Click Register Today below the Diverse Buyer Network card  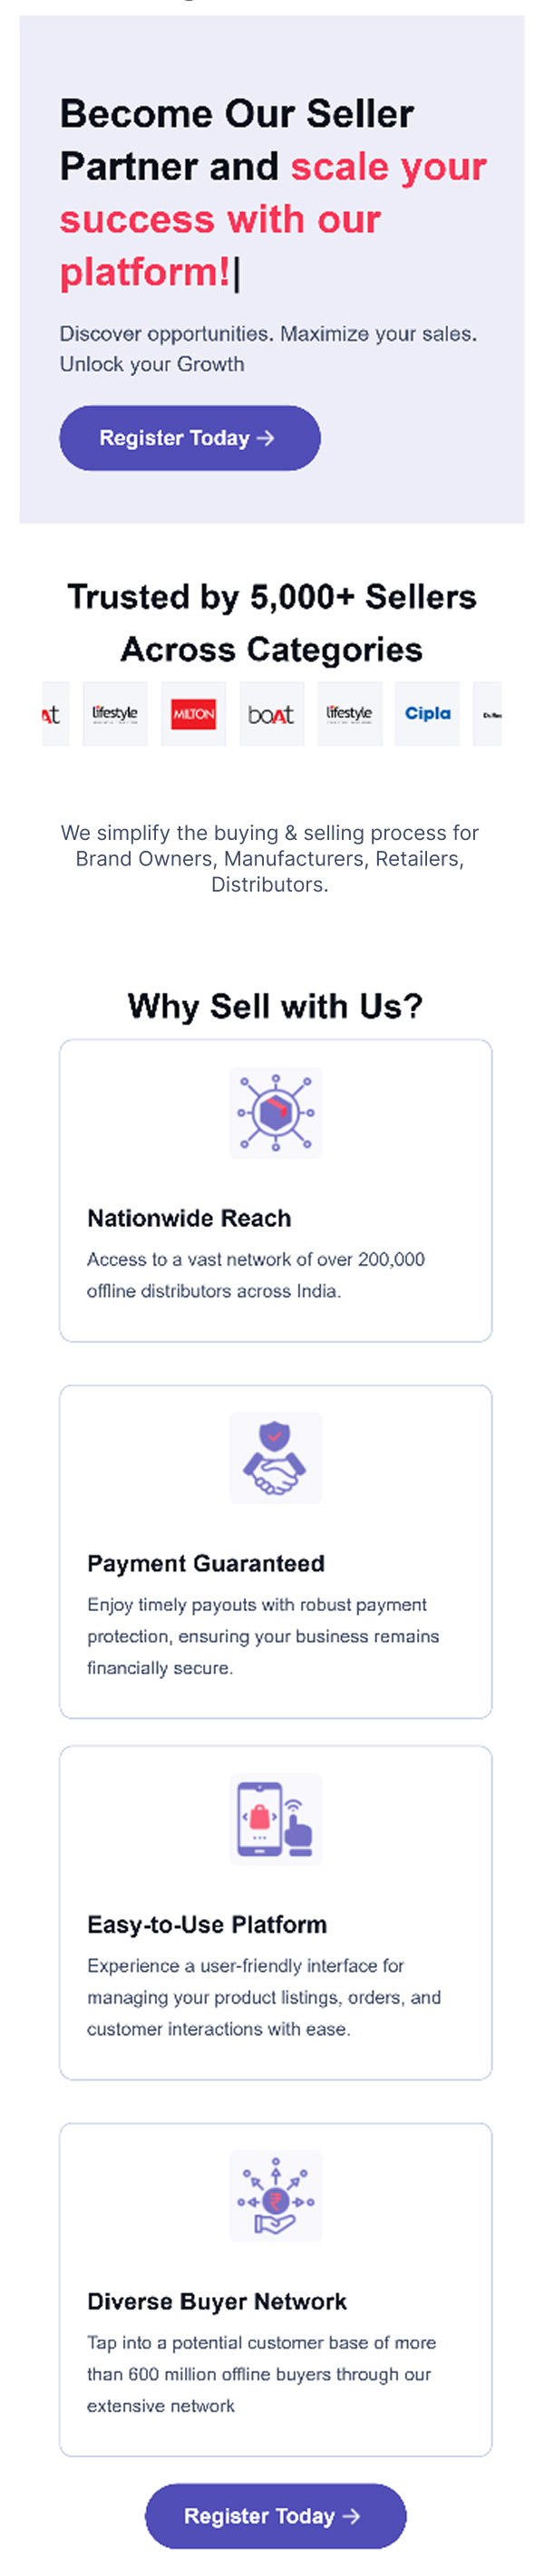point(275,2515)
